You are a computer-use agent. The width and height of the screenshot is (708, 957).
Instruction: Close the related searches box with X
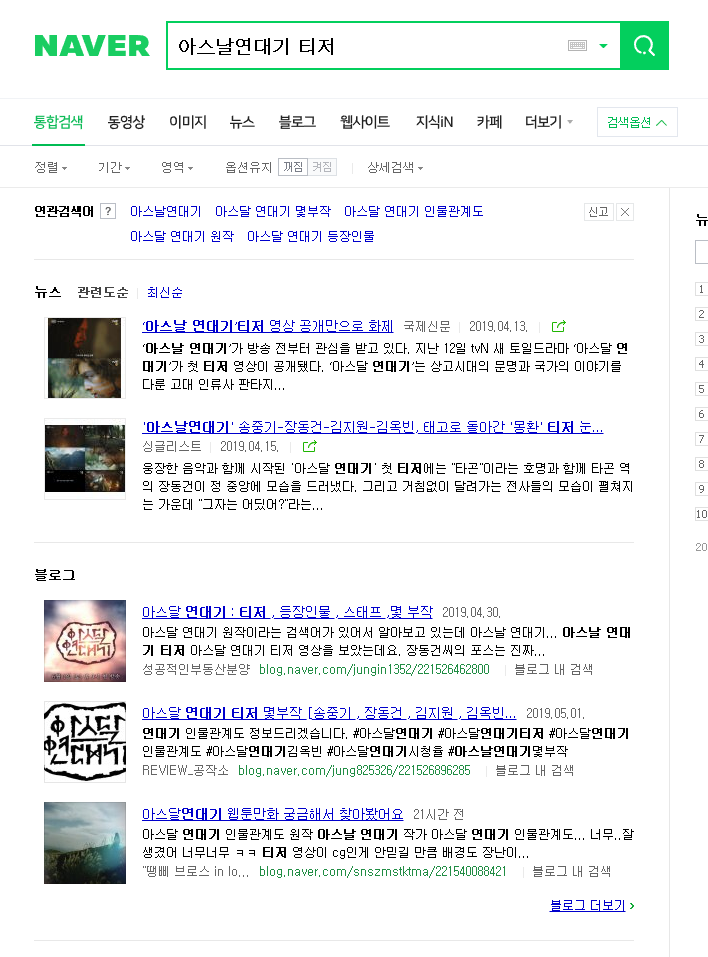pos(624,212)
